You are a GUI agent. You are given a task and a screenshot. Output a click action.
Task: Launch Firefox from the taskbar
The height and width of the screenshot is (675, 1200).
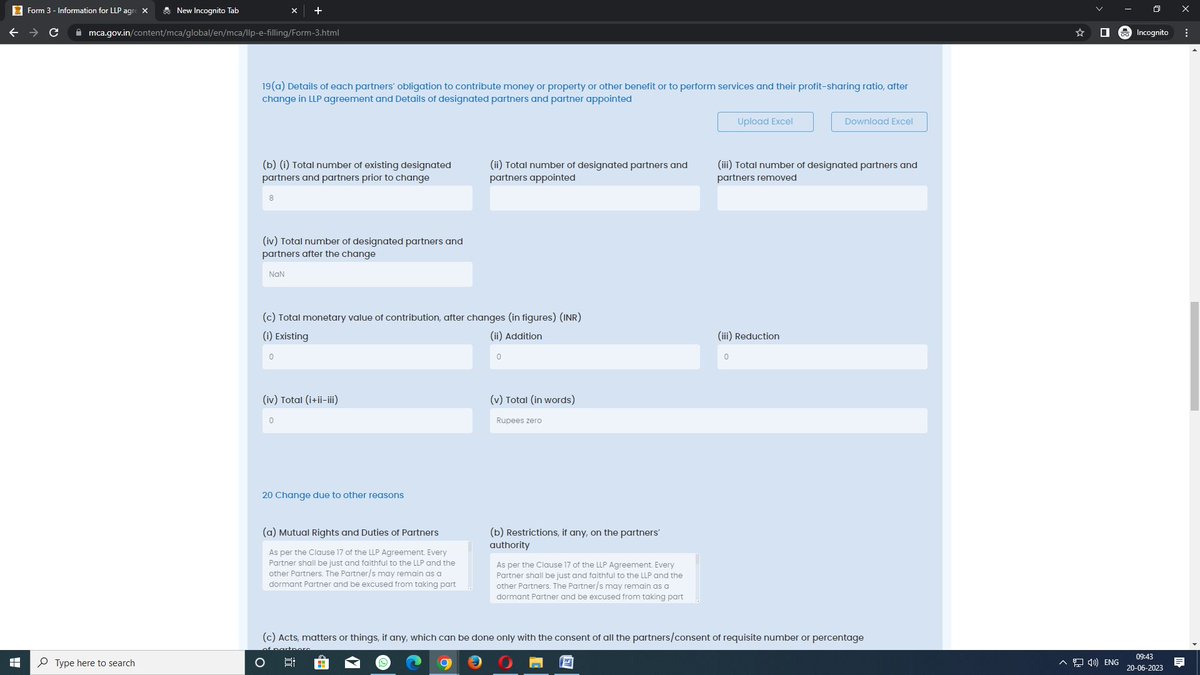coord(474,663)
